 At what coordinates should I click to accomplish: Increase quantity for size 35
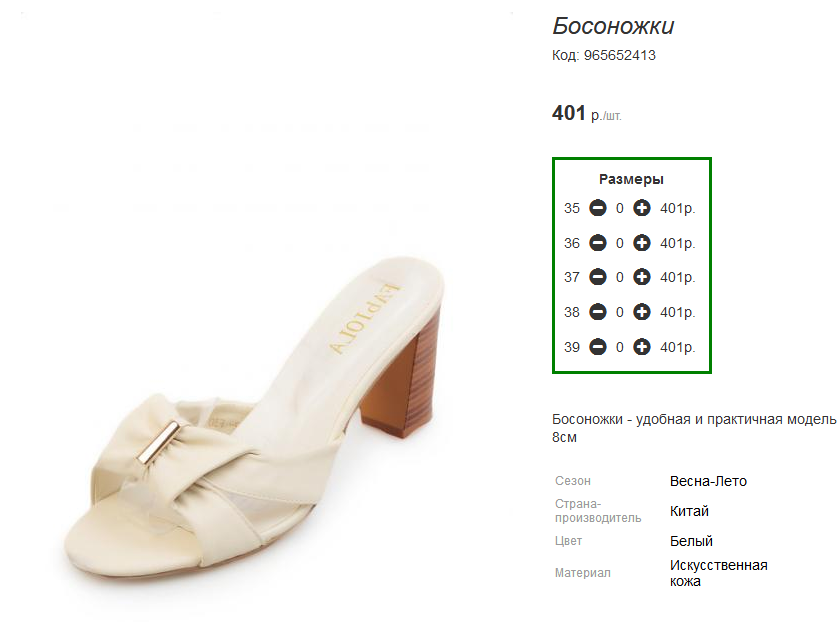point(642,208)
